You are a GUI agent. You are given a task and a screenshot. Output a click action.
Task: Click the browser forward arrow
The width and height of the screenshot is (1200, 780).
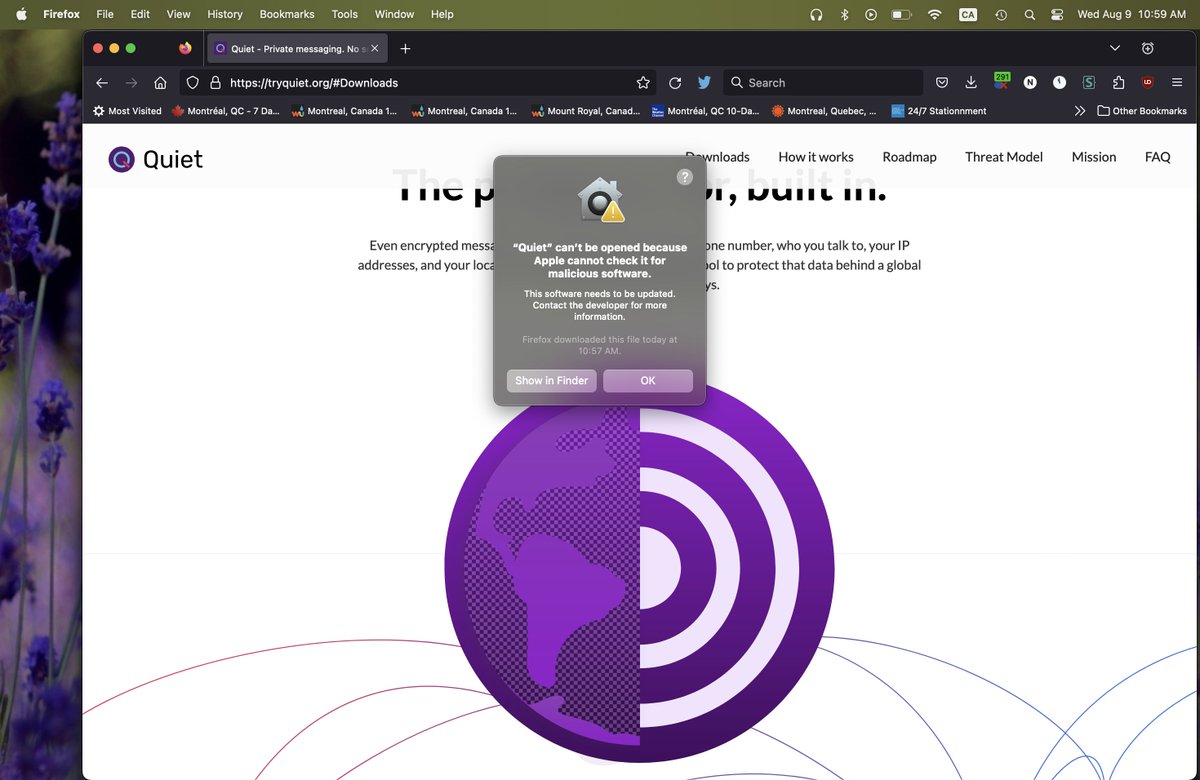pos(131,83)
